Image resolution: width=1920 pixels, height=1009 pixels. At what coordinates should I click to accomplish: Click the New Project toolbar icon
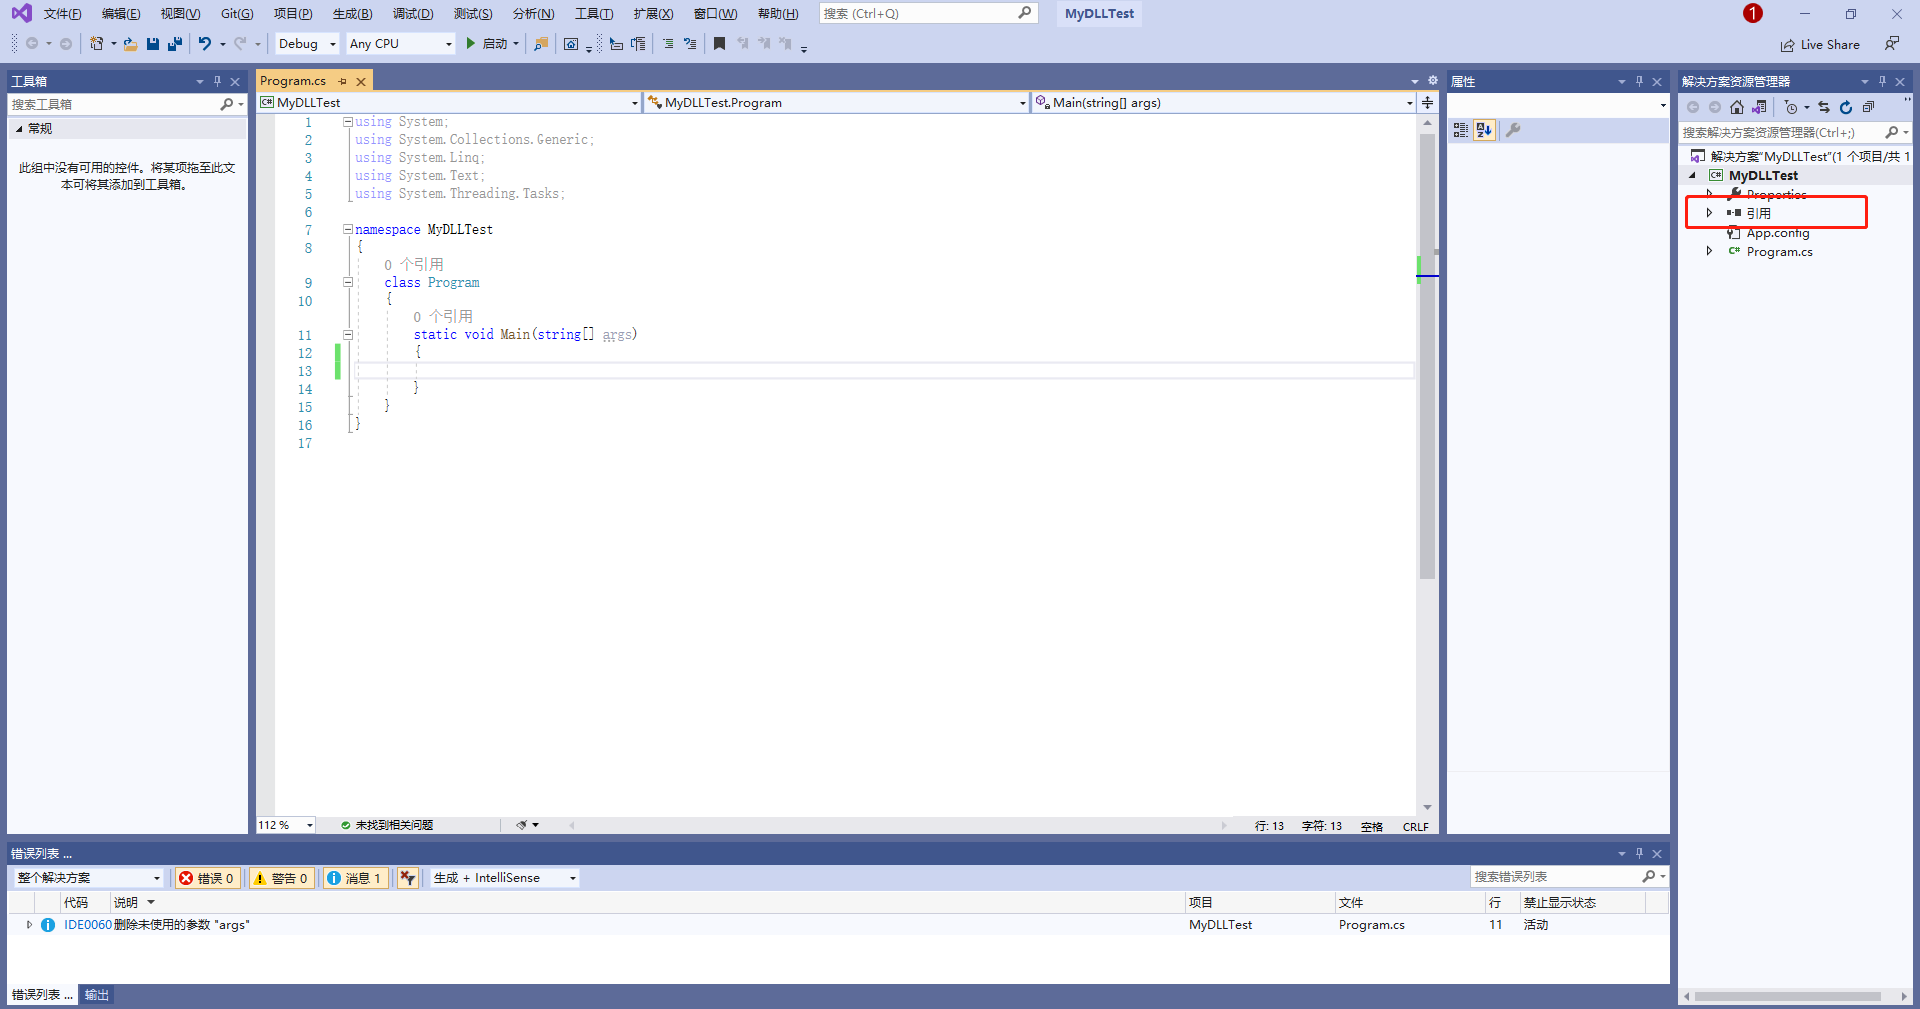click(97, 43)
